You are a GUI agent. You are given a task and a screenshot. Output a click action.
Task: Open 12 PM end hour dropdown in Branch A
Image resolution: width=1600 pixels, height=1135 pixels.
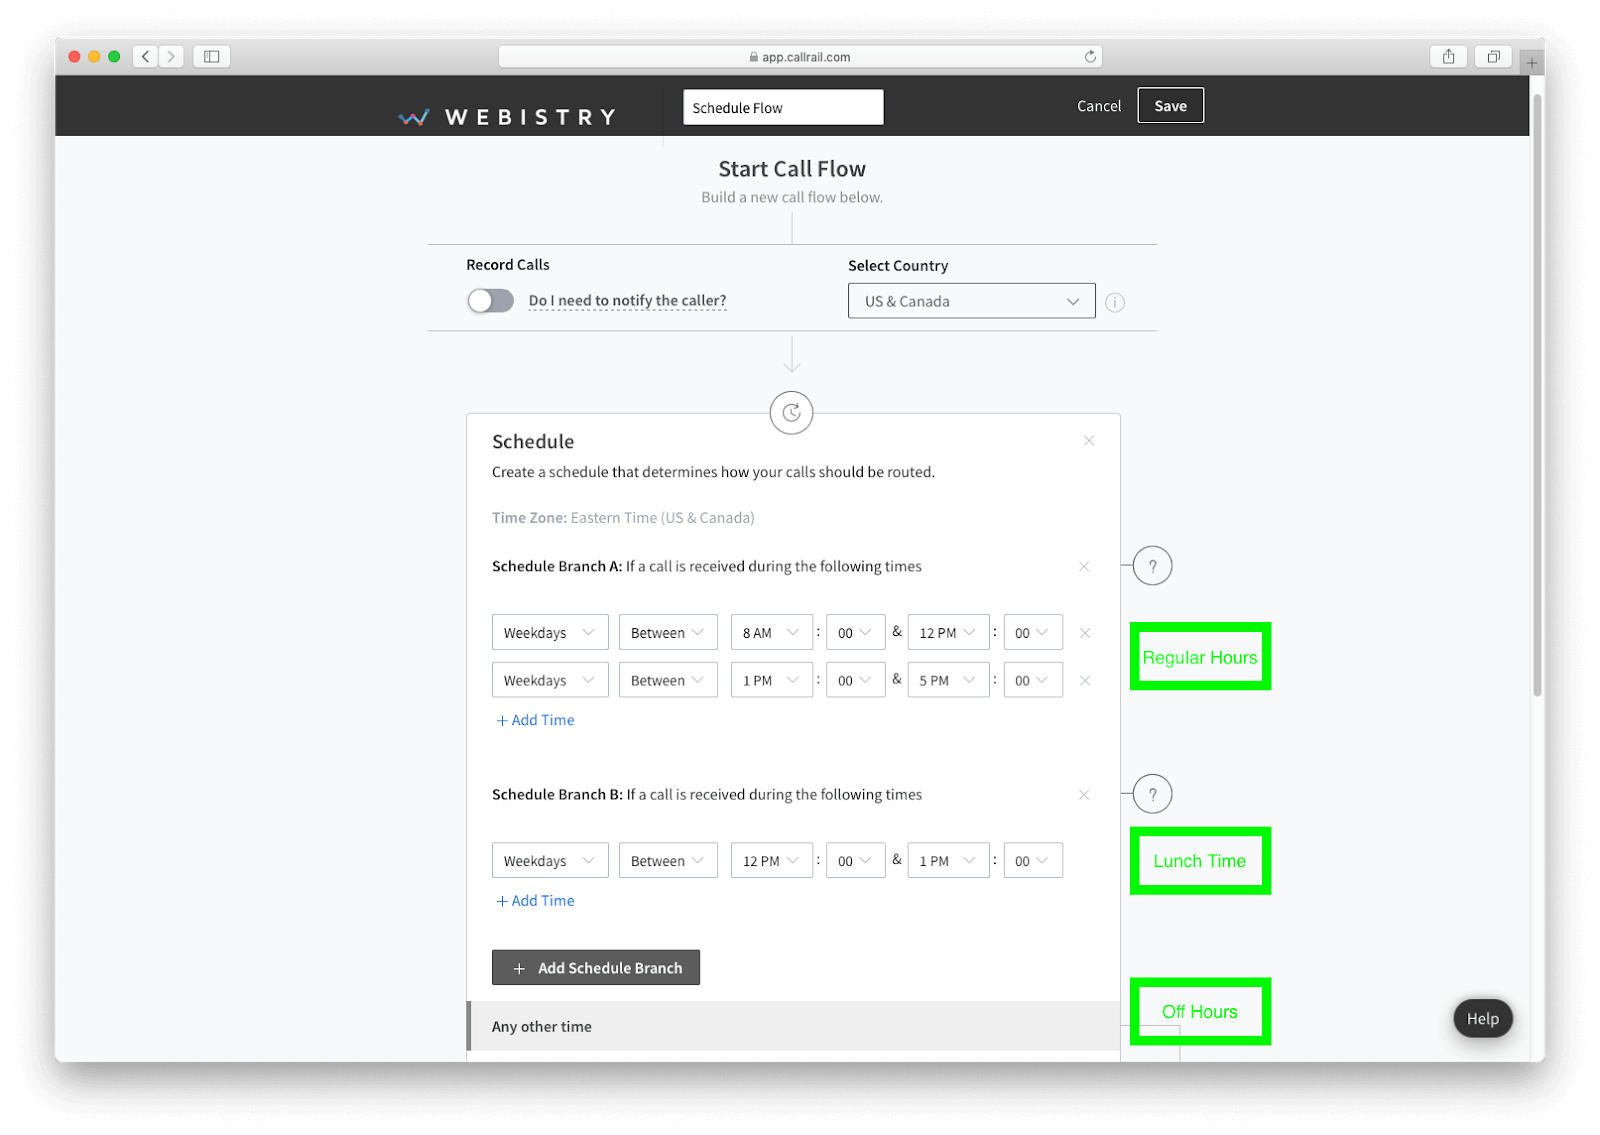pos(948,633)
